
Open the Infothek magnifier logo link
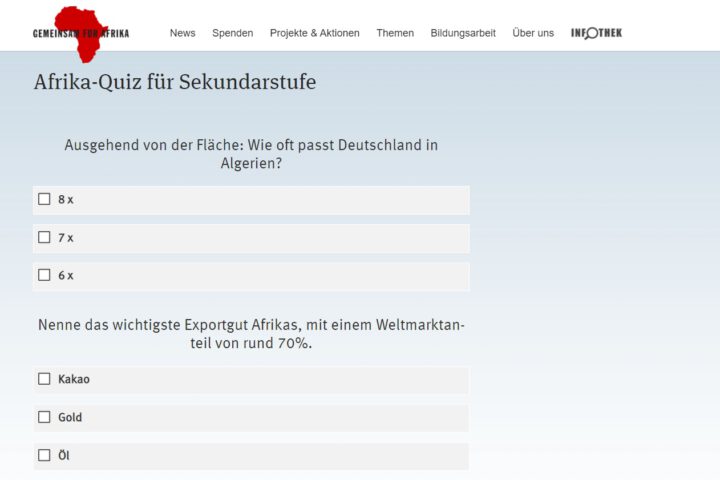[x=596, y=33]
